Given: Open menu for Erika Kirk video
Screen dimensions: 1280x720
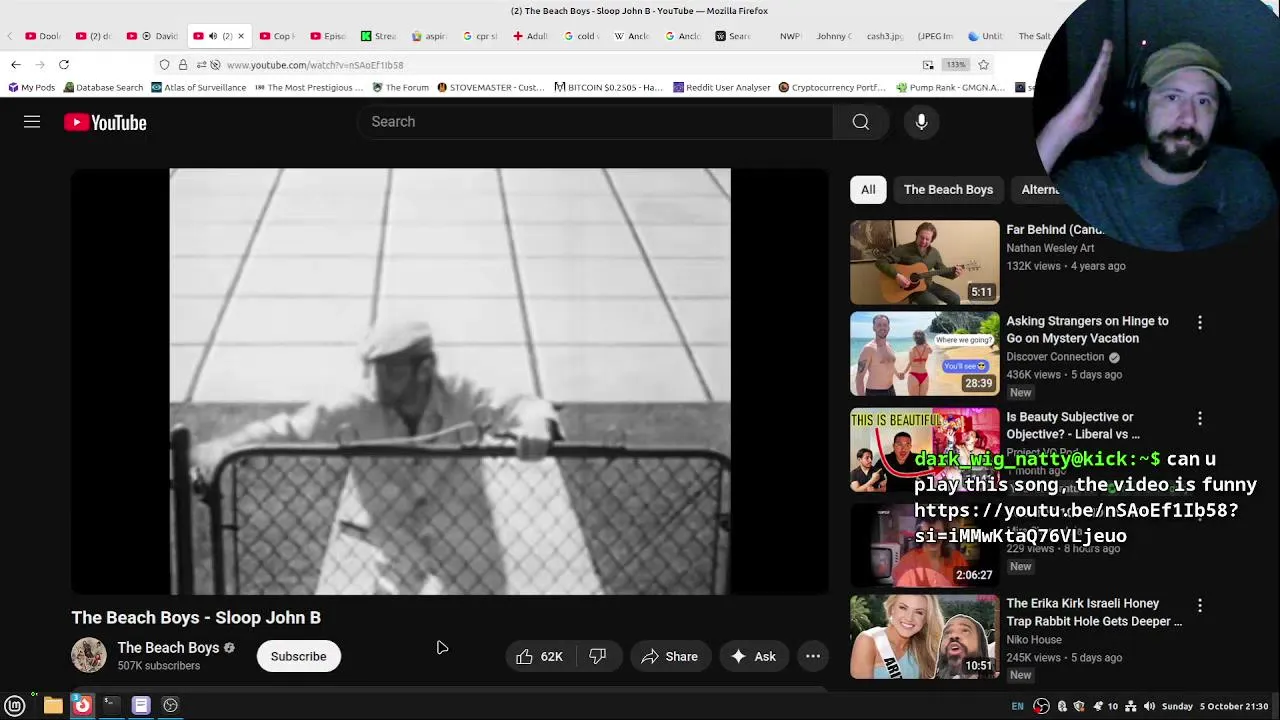Looking at the screenshot, I should [1200, 605].
